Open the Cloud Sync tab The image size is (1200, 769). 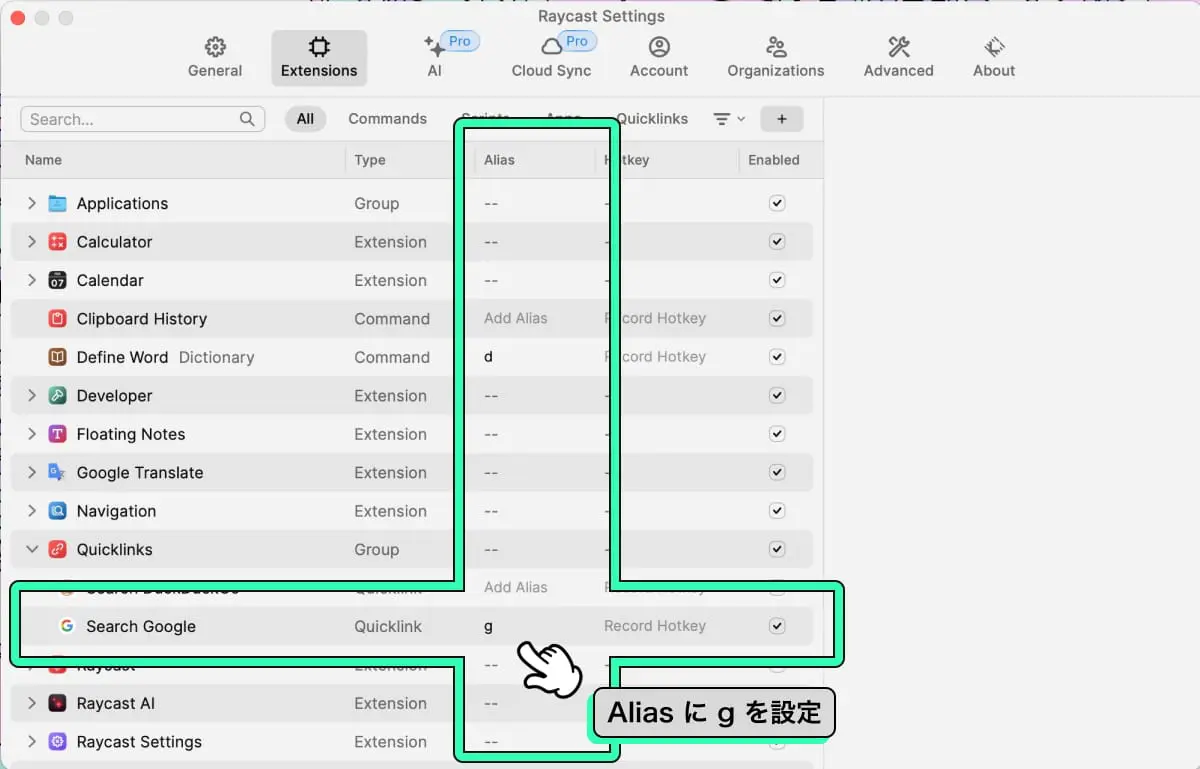(551, 58)
